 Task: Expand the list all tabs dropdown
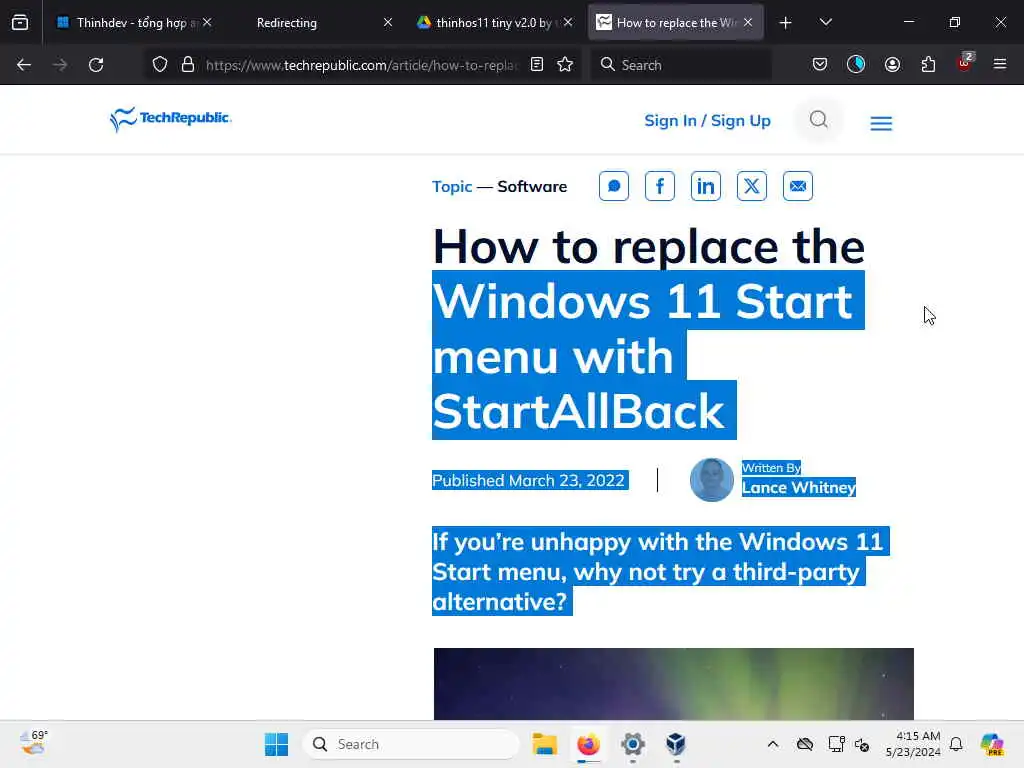tap(825, 22)
